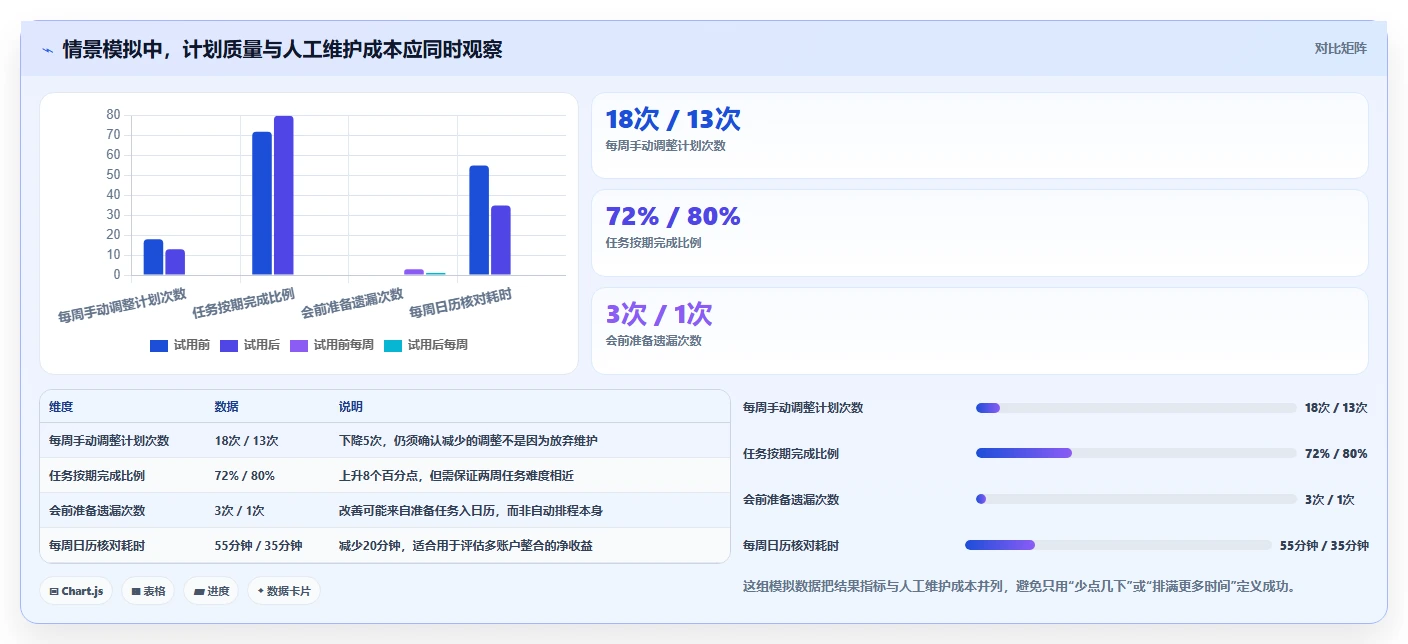Click the note starting 下降5次

(469, 441)
